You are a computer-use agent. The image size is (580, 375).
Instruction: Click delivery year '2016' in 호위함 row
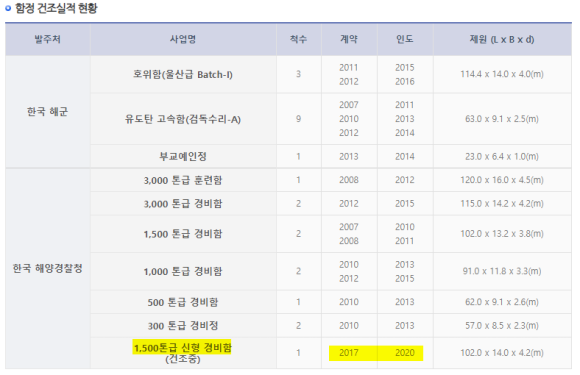click(405, 81)
